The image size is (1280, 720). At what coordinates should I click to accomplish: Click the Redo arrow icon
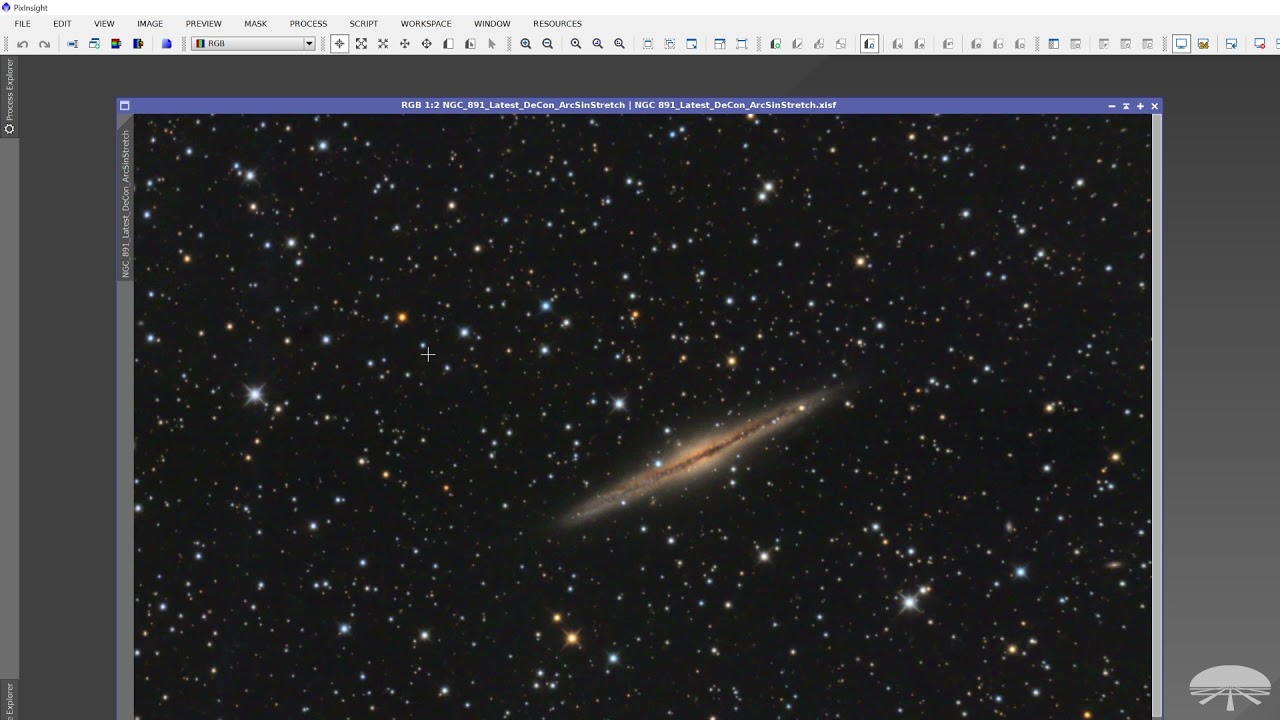pyautogui.click(x=44, y=44)
